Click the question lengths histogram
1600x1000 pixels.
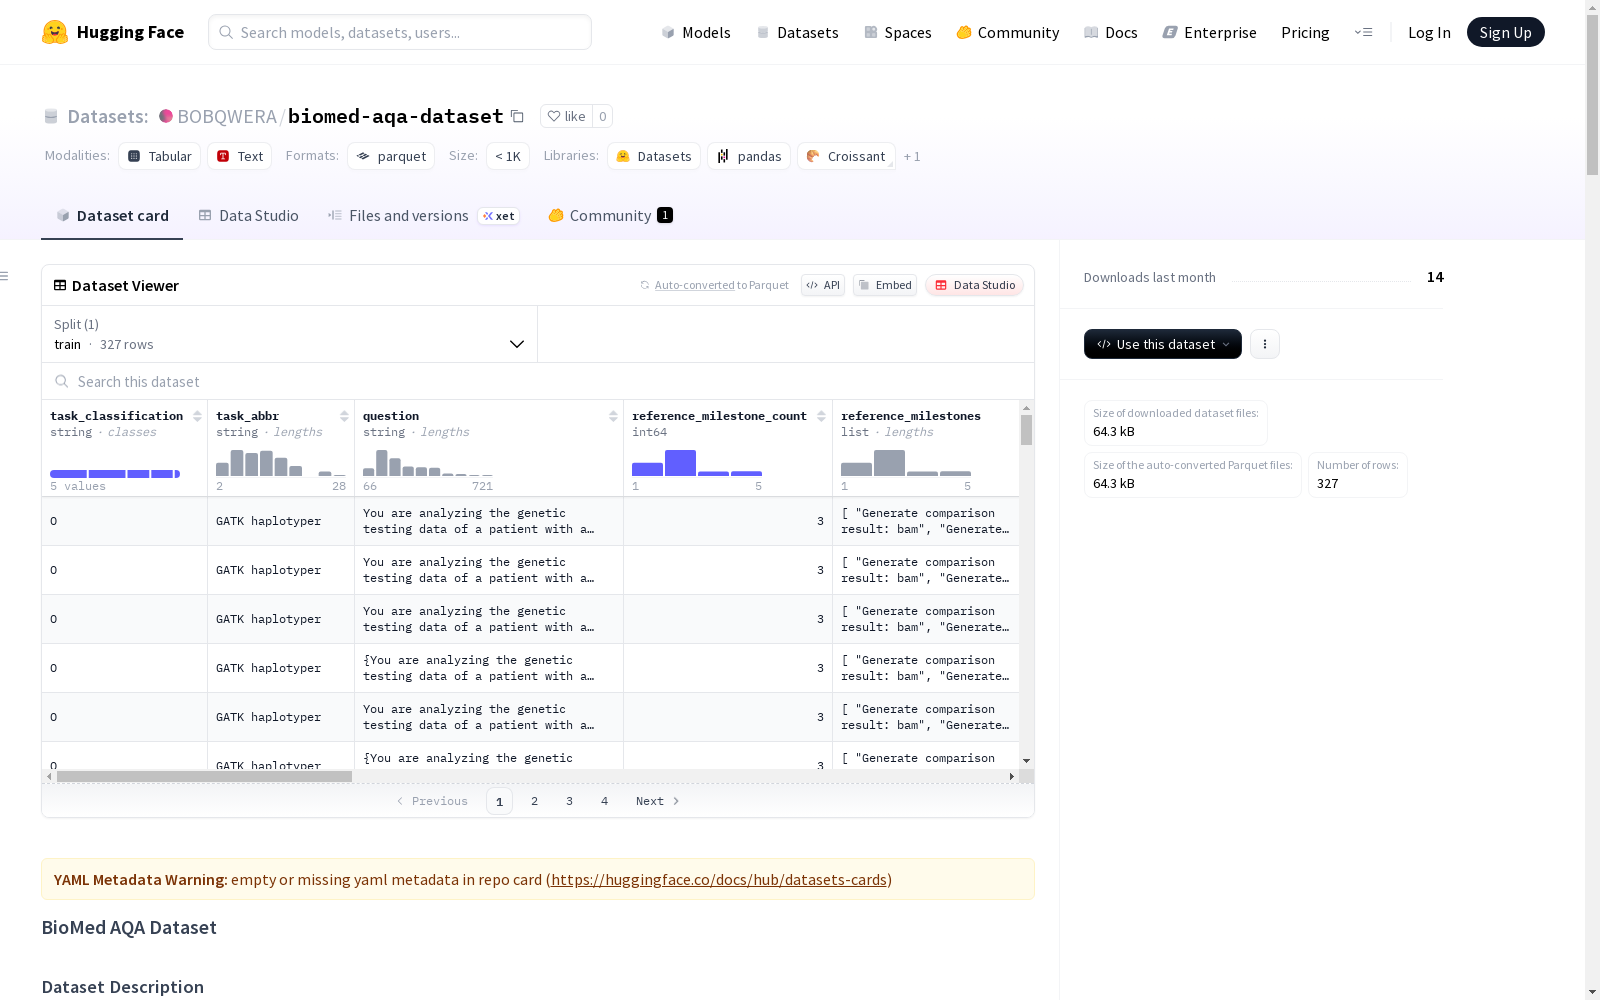pos(428,463)
